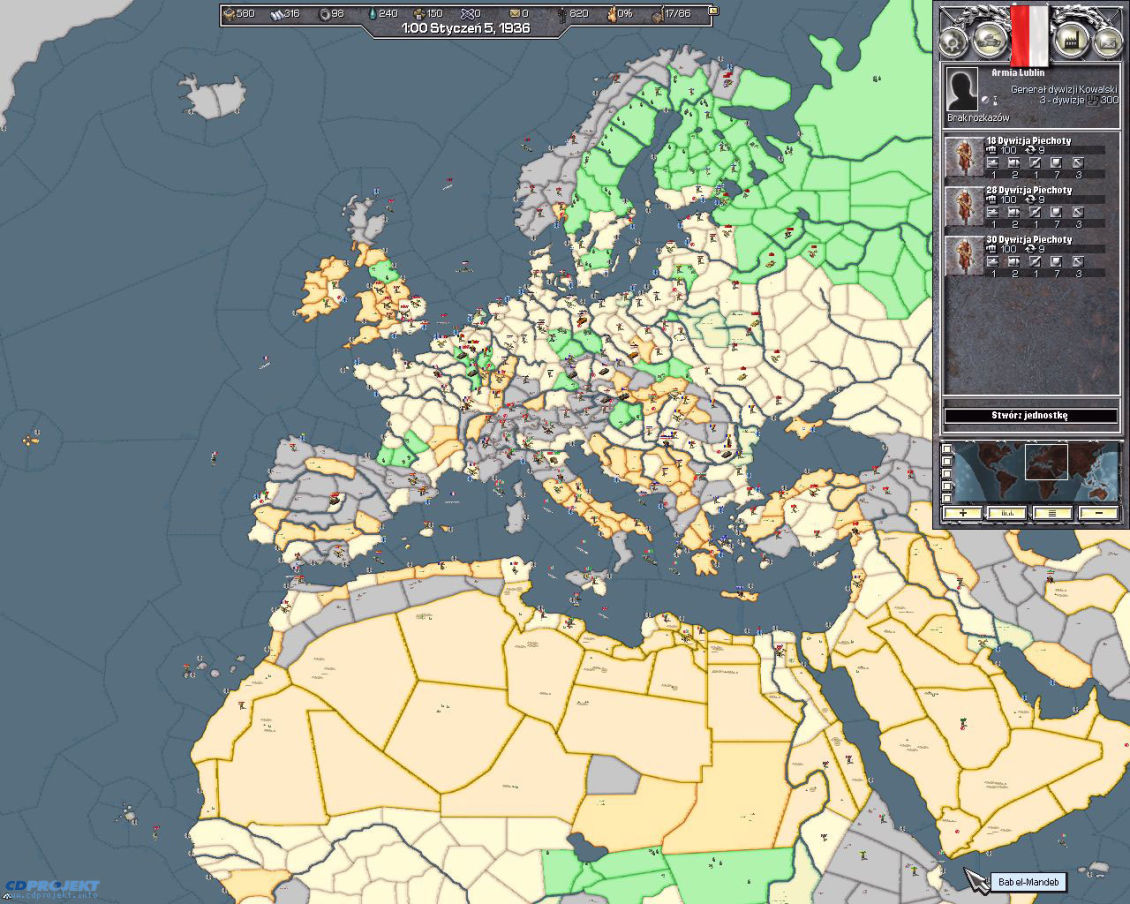Click the atom icon in top bar
The image size is (1130, 904).
coord(467,14)
